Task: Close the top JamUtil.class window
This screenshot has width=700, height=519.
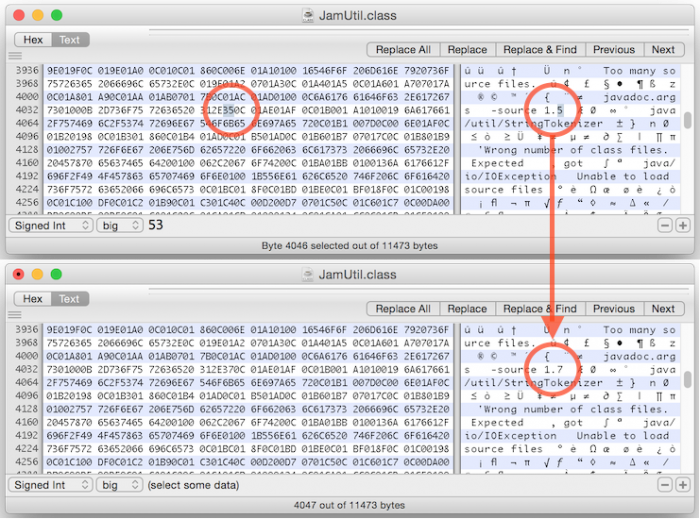Action: pyautogui.click(x=19, y=16)
